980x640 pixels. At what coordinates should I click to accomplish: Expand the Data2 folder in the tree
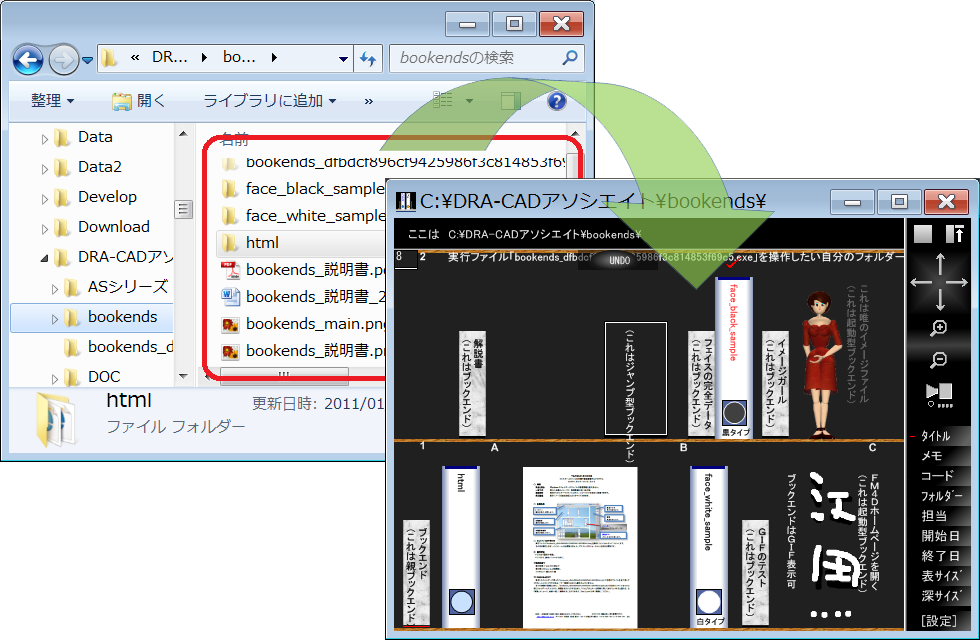coord(44,169)
